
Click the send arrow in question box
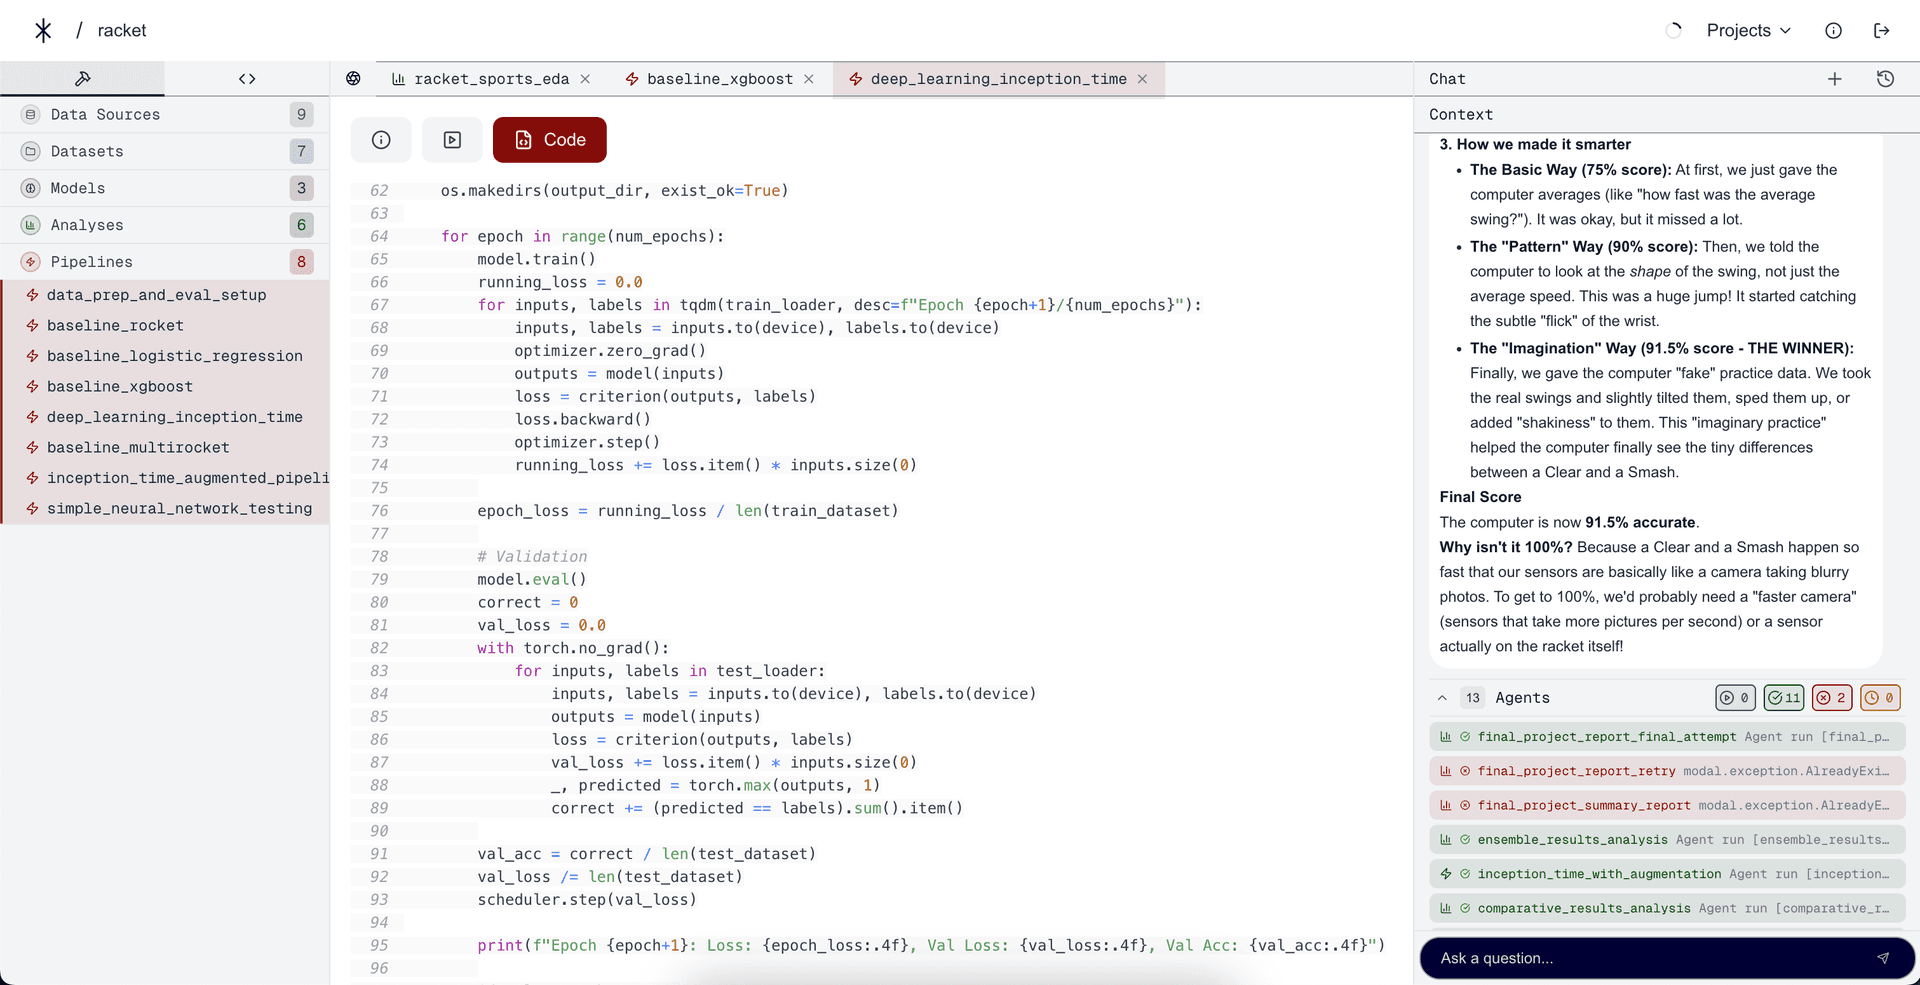(1882, 958)
